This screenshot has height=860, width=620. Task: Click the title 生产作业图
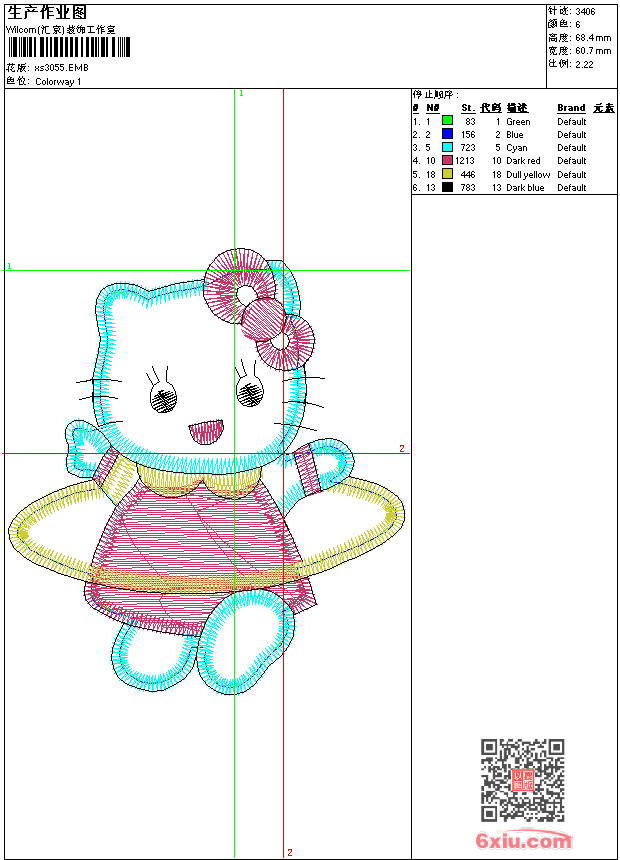click(x=47, y=13)
